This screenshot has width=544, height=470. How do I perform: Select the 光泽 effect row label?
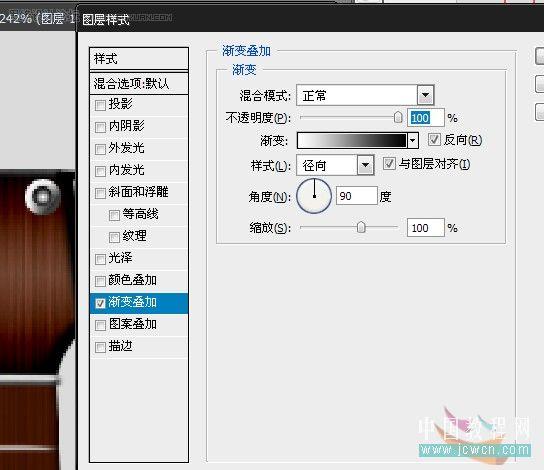120,258
